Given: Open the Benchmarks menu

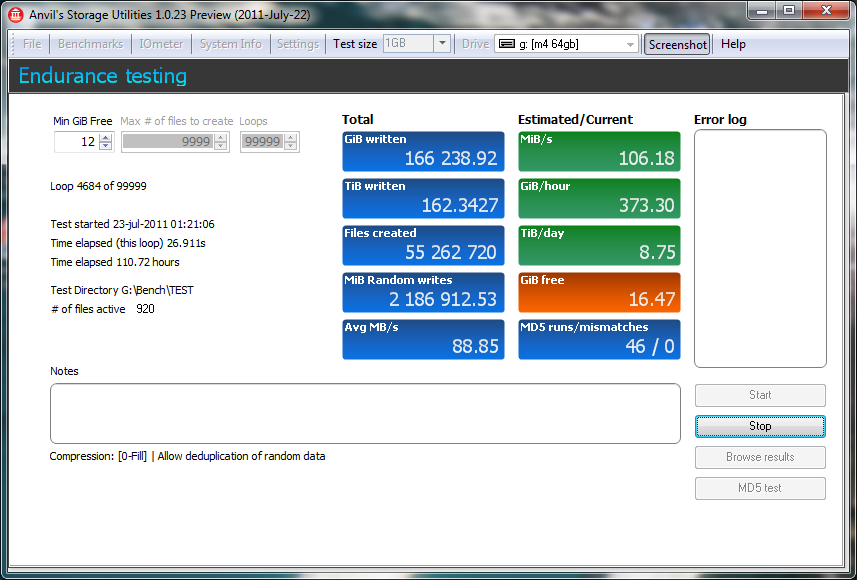Looking at the screenshot, I should coord(90,44).
